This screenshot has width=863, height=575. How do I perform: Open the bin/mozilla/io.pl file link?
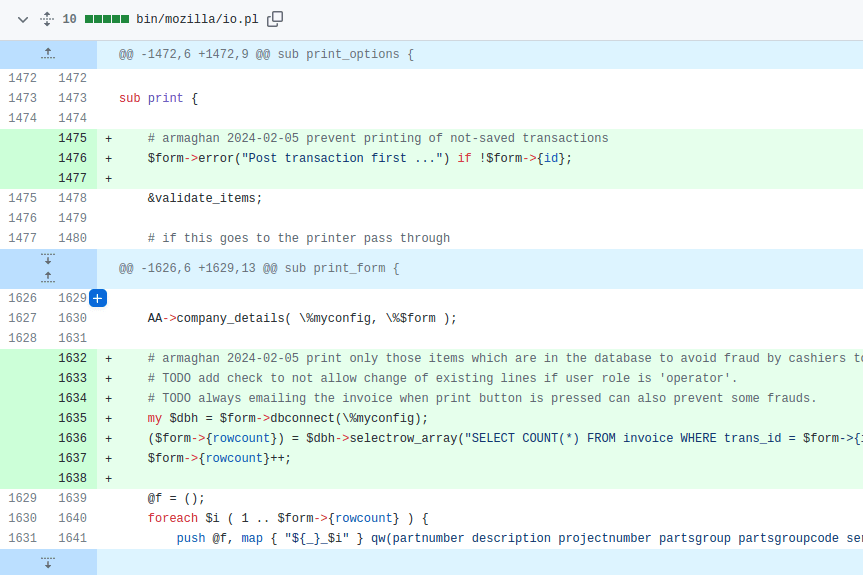(x=197, y=19)
